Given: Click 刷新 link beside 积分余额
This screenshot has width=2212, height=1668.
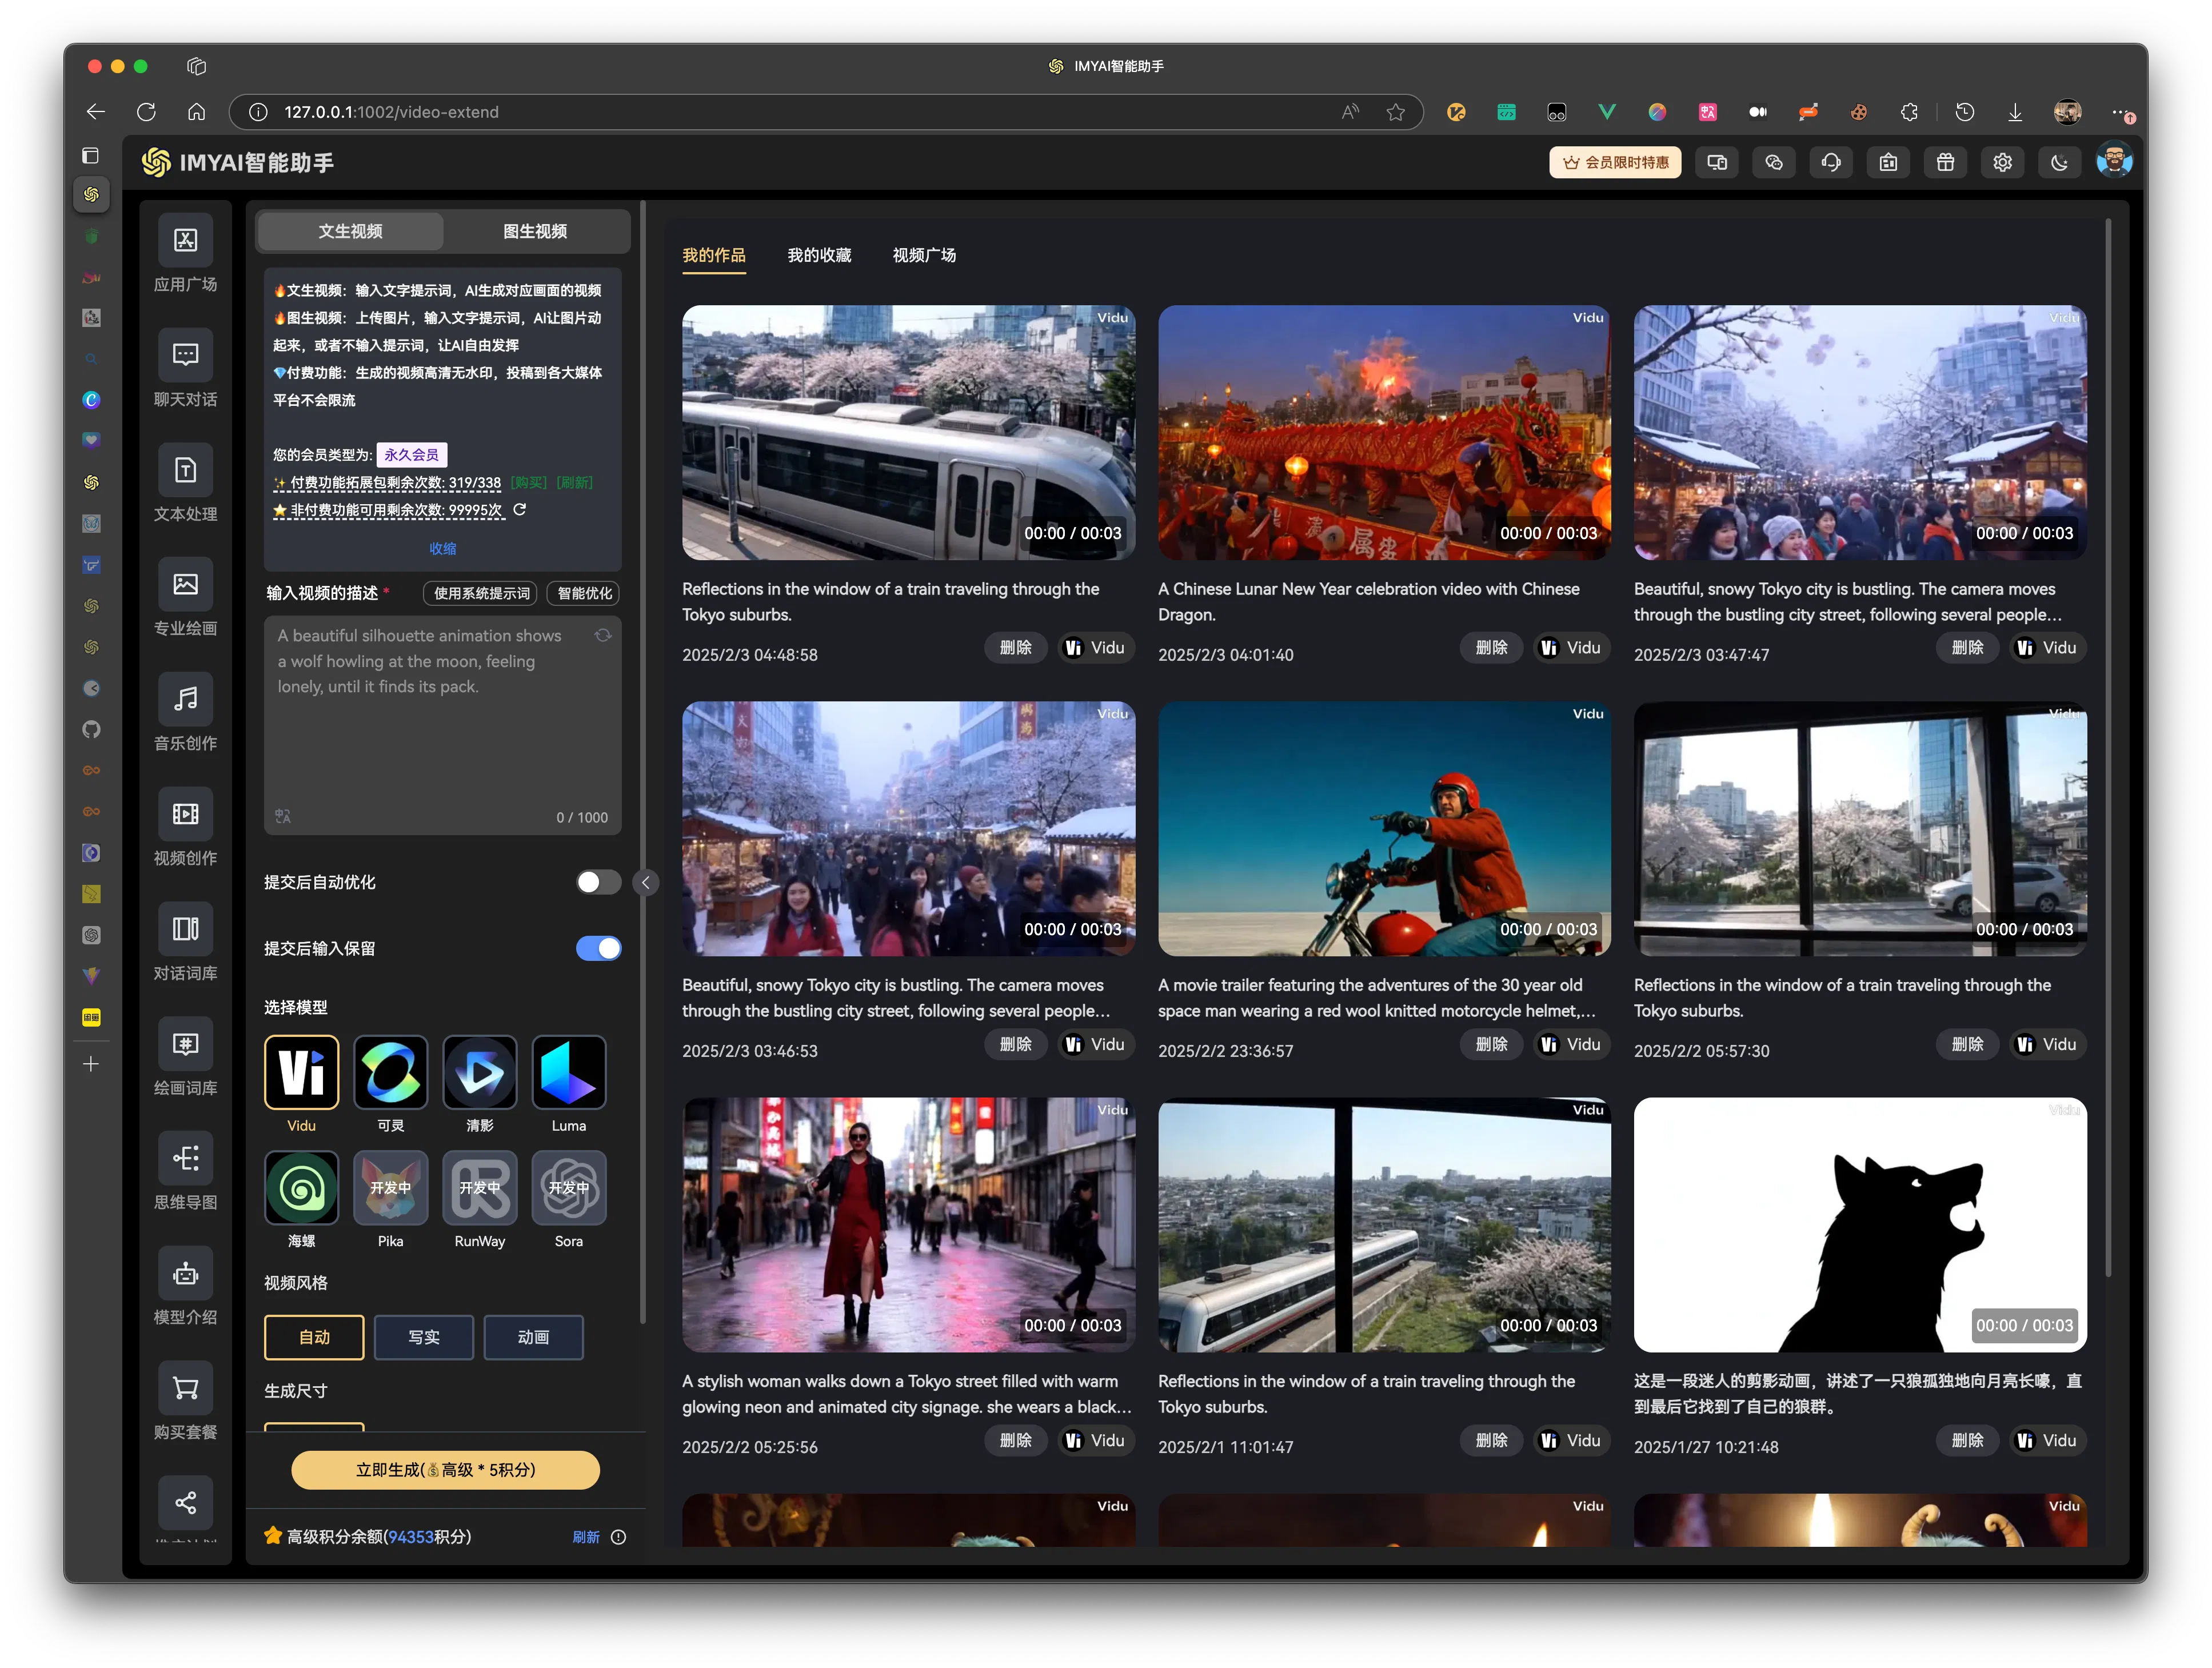Looking at the screenshot, I should (x=586, y=1537).
